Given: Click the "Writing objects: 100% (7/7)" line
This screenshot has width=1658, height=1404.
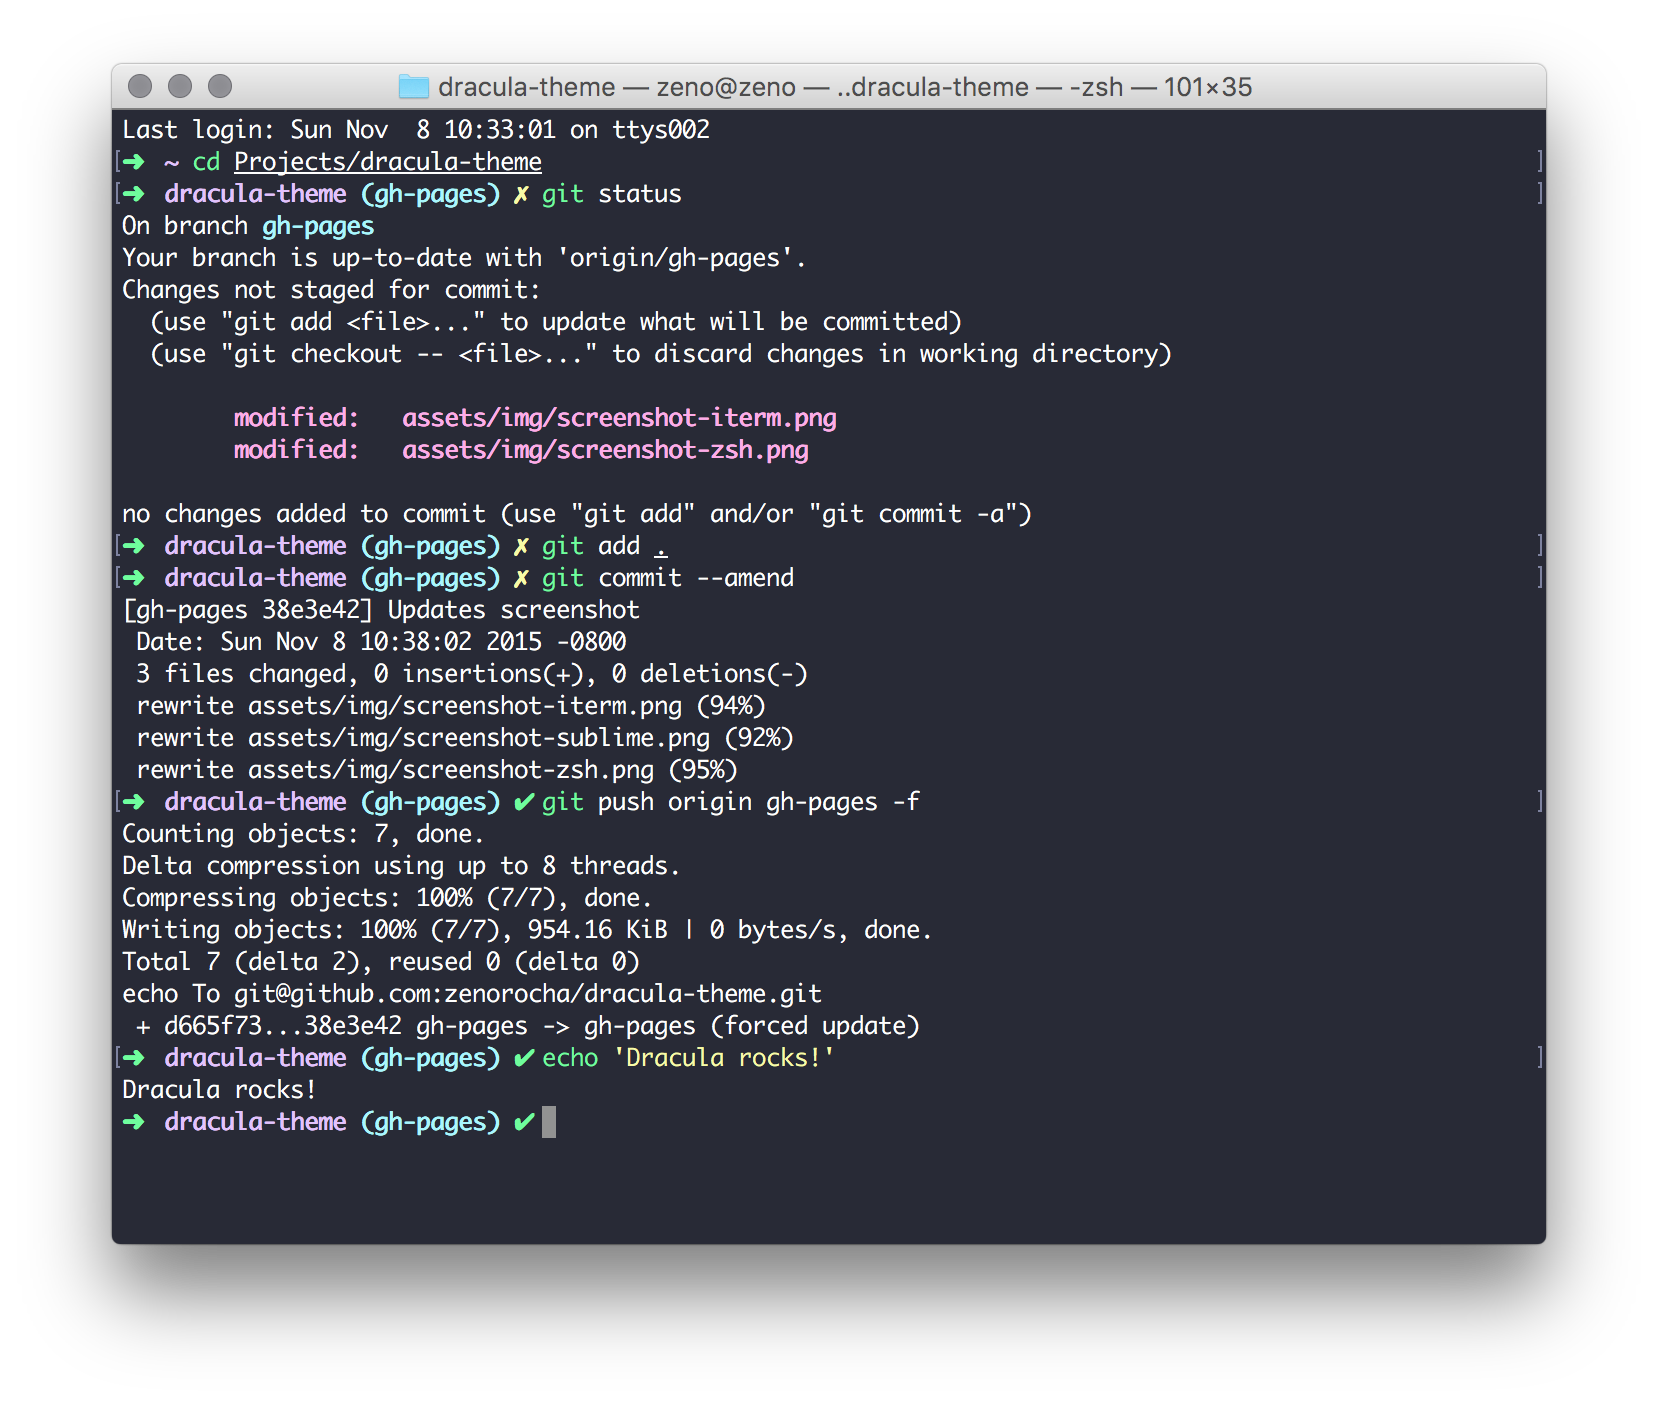Looking at the screenshot, I should click(527, 930).
